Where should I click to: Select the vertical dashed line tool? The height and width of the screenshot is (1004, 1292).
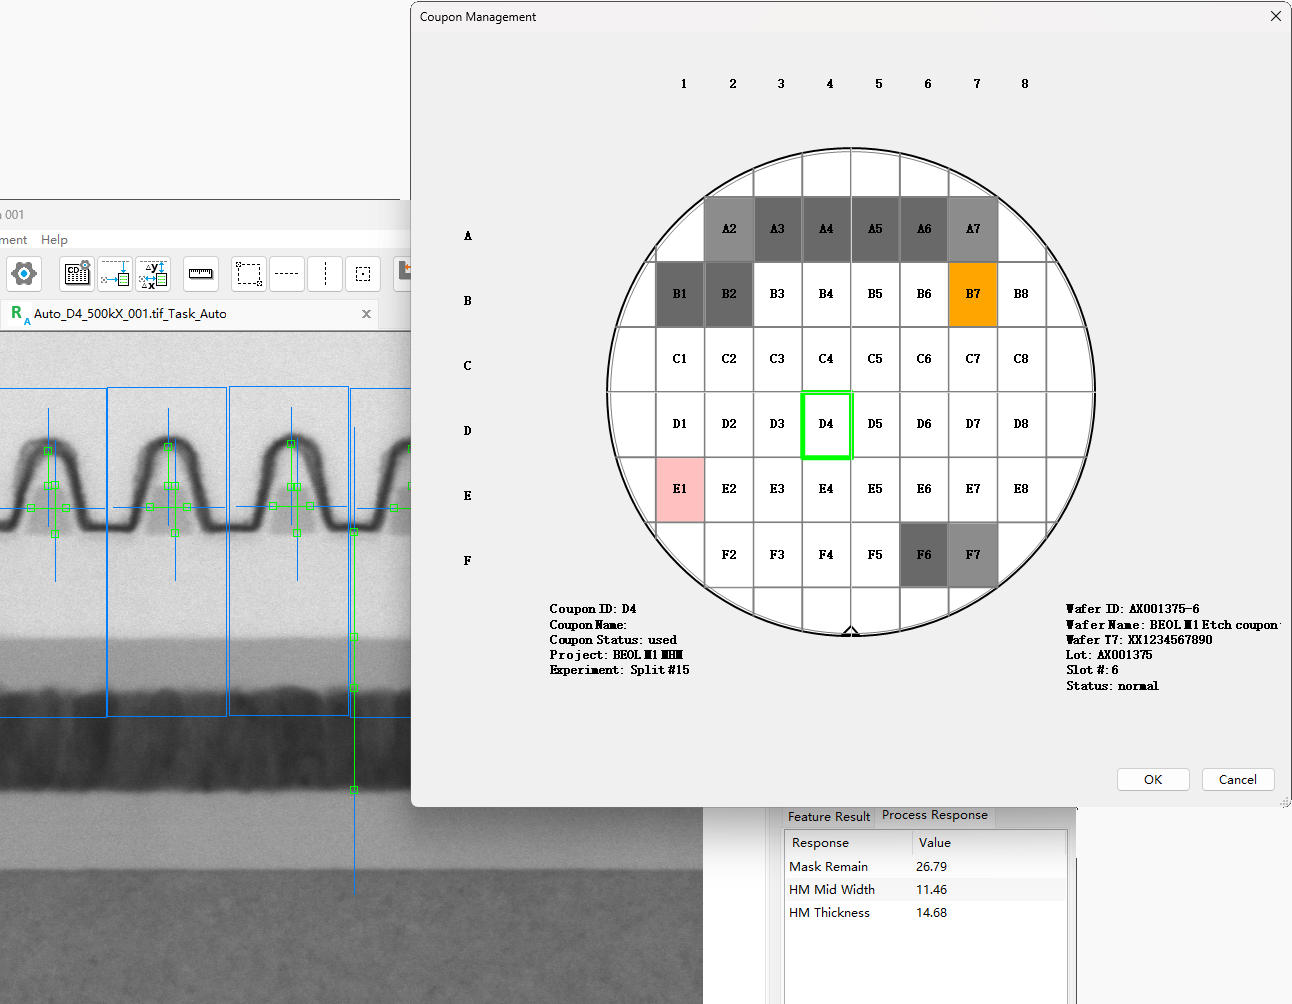(325, 273)
